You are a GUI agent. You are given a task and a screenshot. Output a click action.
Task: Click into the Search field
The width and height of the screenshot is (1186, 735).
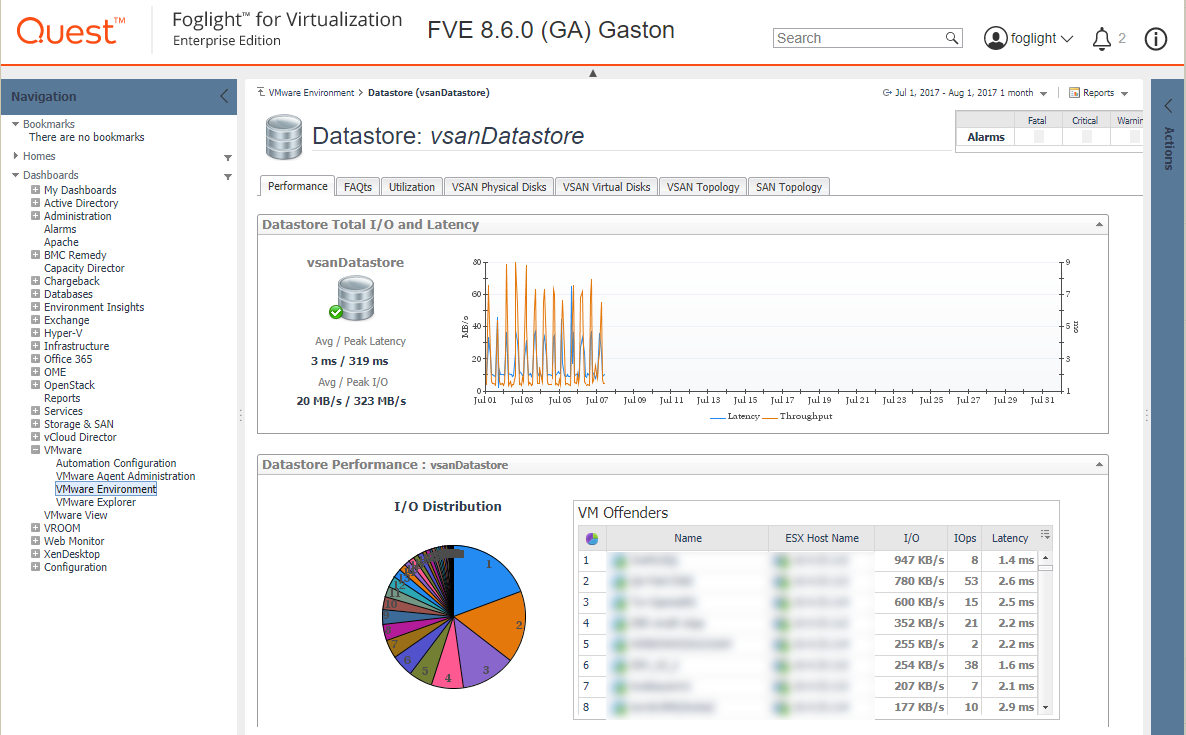(858, 38)
